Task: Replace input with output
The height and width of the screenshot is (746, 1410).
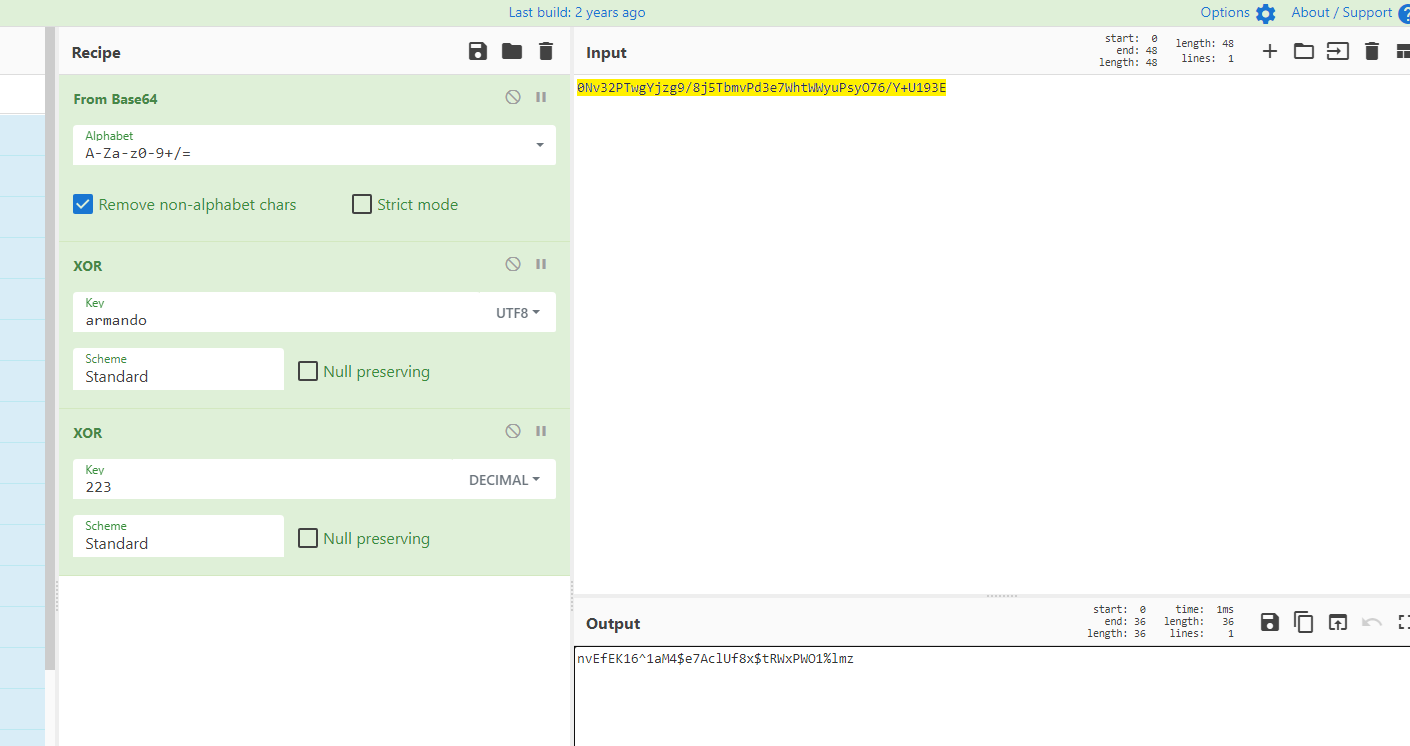Action: click(x=1338, y=623)
